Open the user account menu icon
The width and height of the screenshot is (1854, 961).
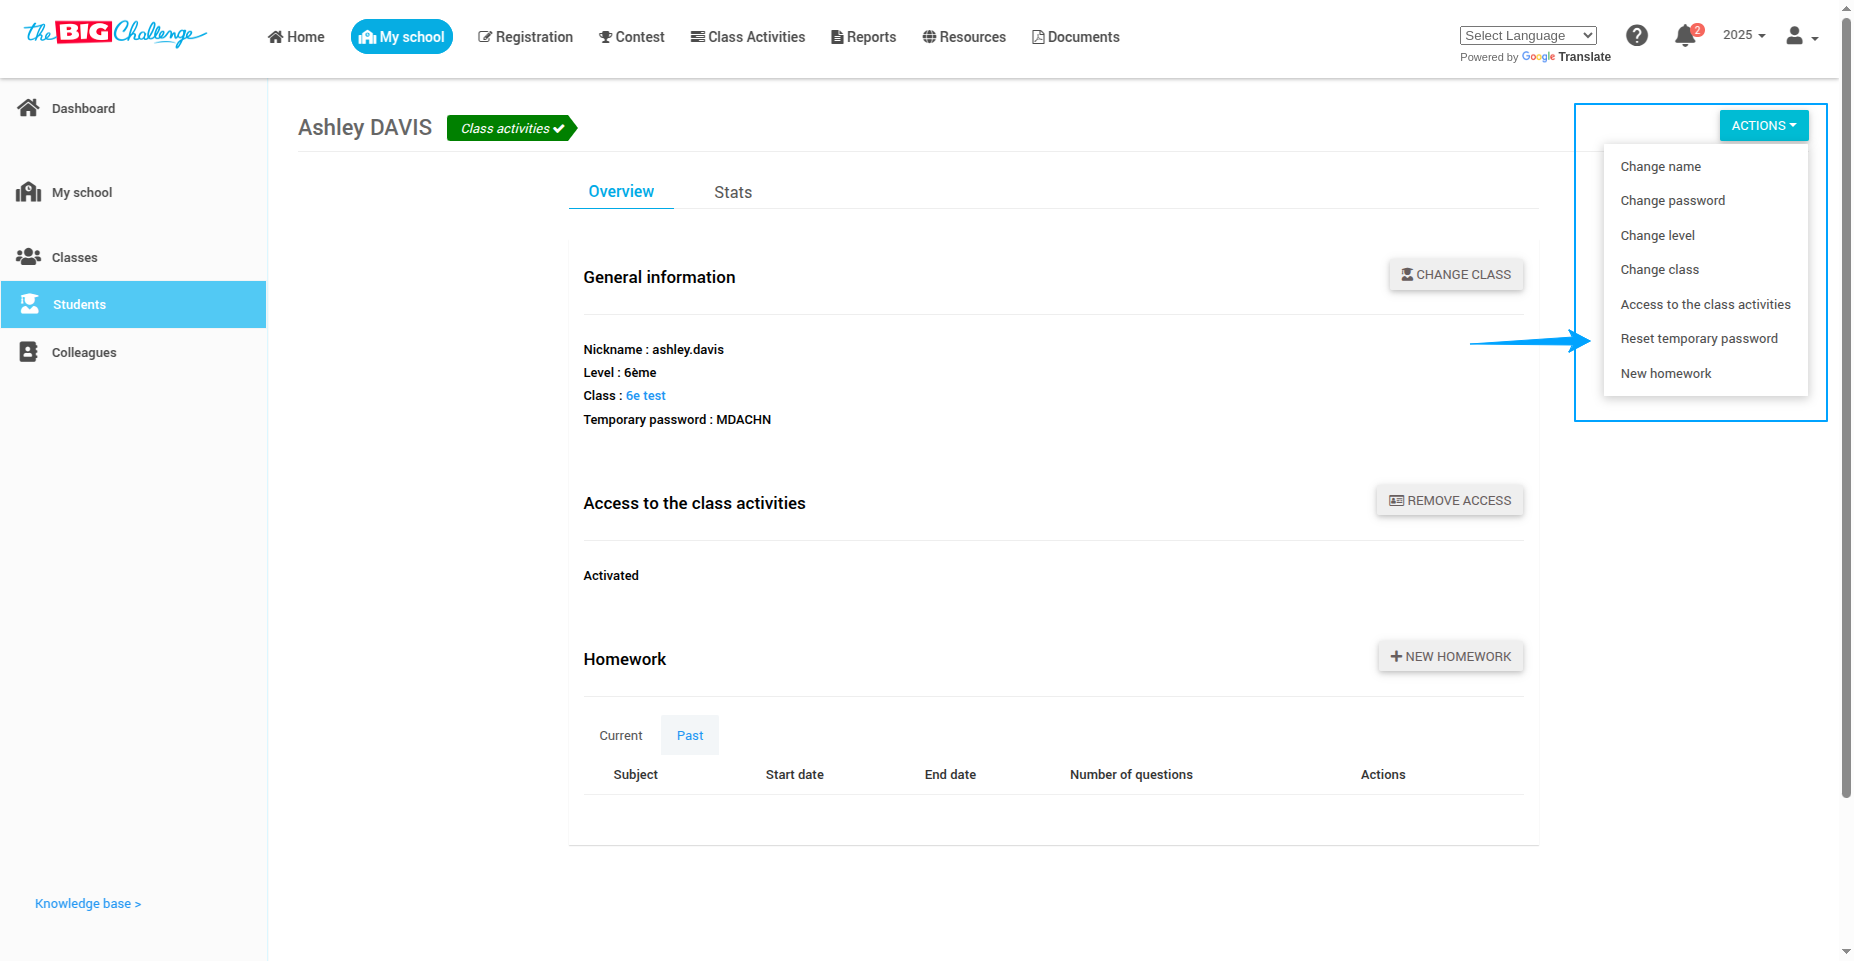[x=1802, y=36]
